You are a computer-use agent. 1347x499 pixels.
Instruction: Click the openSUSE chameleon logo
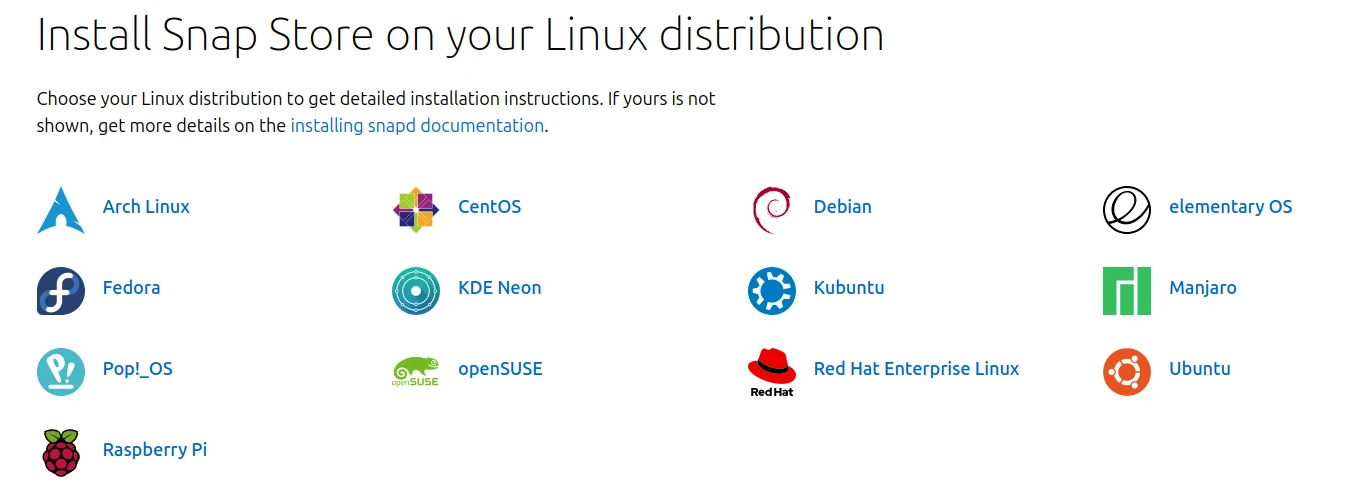click(x=416, y=372)
